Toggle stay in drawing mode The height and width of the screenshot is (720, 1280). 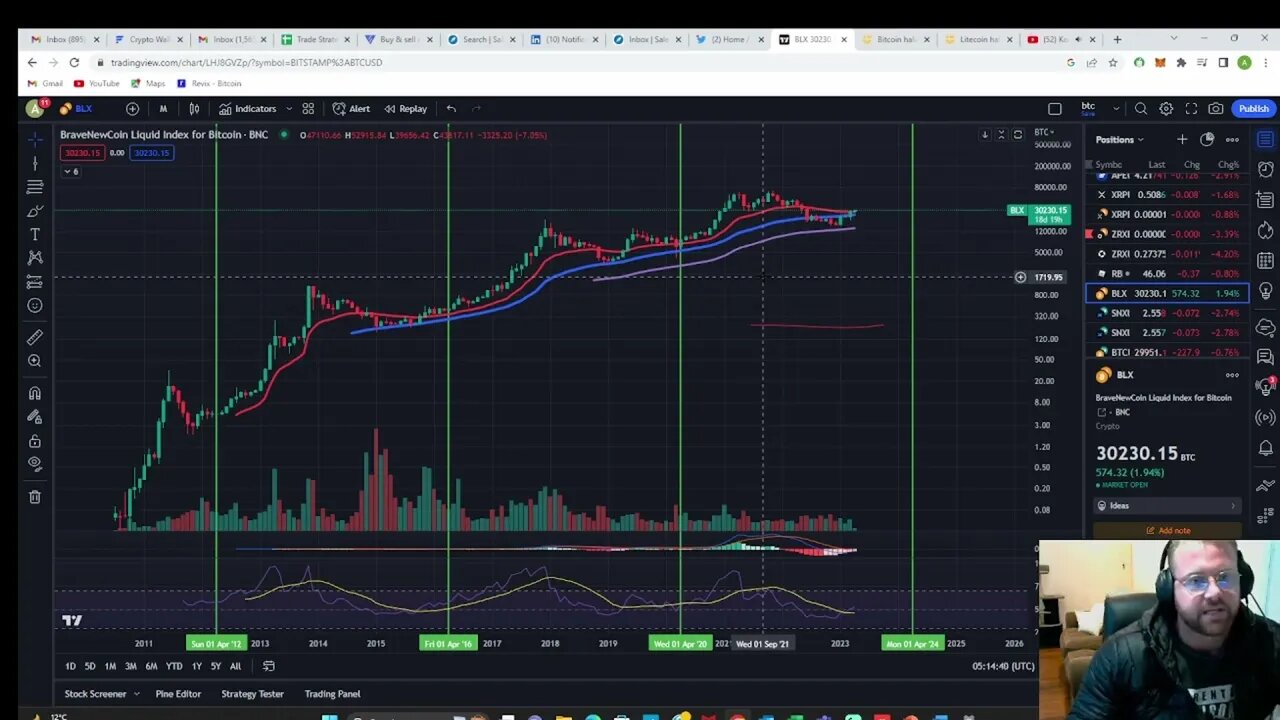point(35,417)
